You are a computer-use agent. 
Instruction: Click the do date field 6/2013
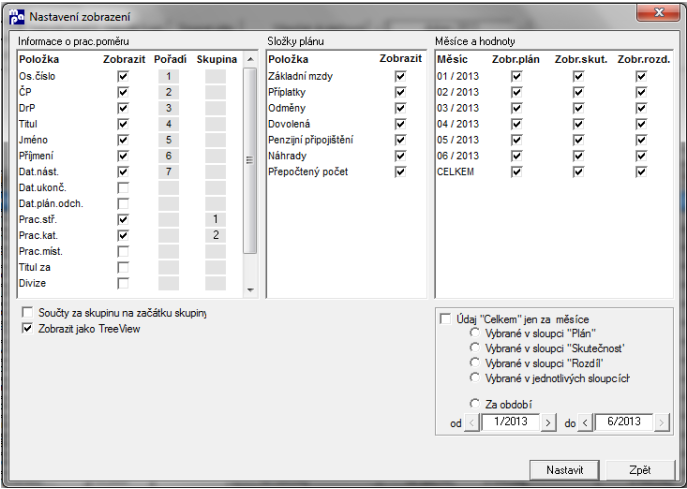[624, 422]
